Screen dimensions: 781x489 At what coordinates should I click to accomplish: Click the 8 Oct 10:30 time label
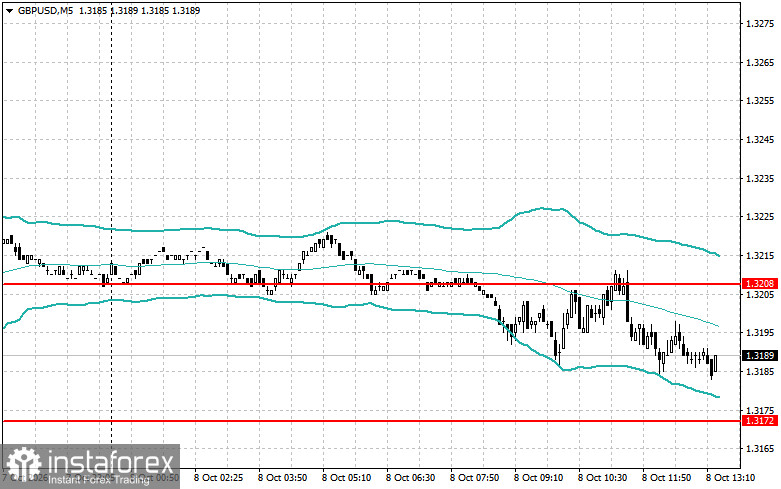pyautogui.click(x=602, y=478)
